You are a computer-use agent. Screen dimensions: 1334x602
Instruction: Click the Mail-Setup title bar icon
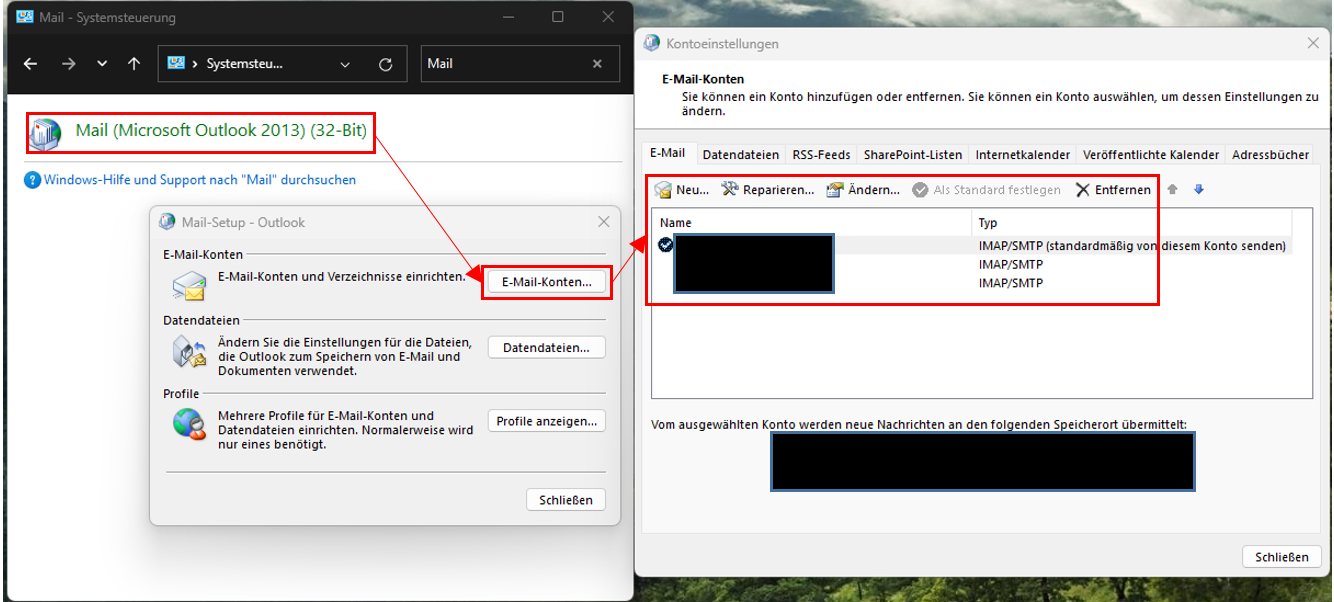click(x=166, y=222)
